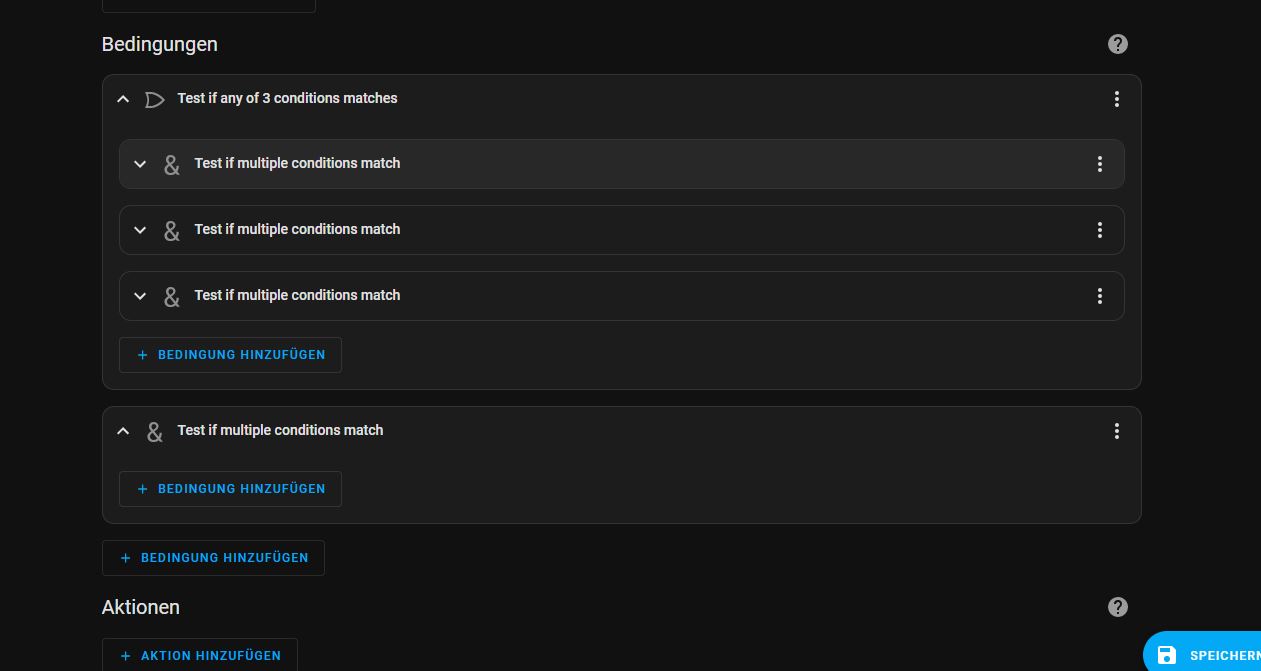
Task: Click the first nested 'Test if multiple conditions match' title
Action: click(297, 163)
